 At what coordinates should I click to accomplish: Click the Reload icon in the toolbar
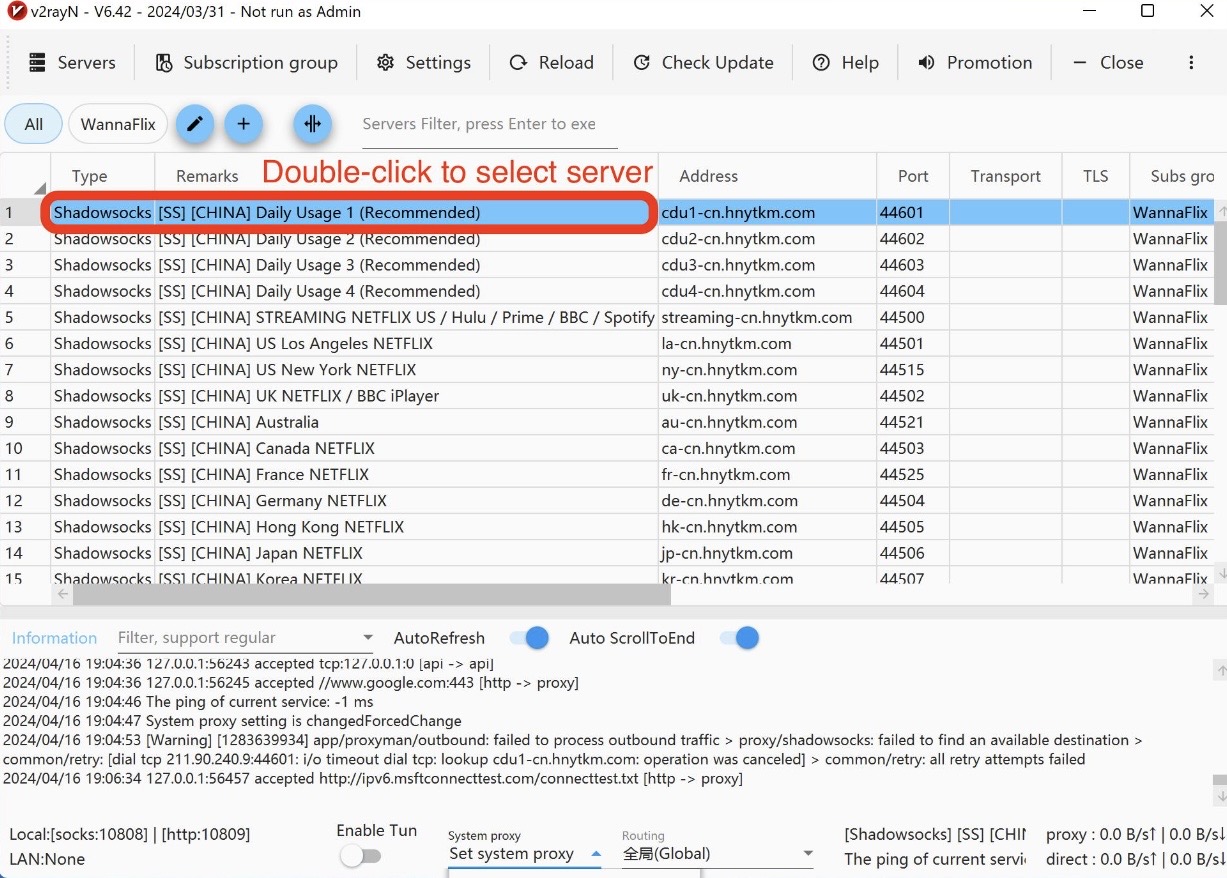click(x=518, y=62)
